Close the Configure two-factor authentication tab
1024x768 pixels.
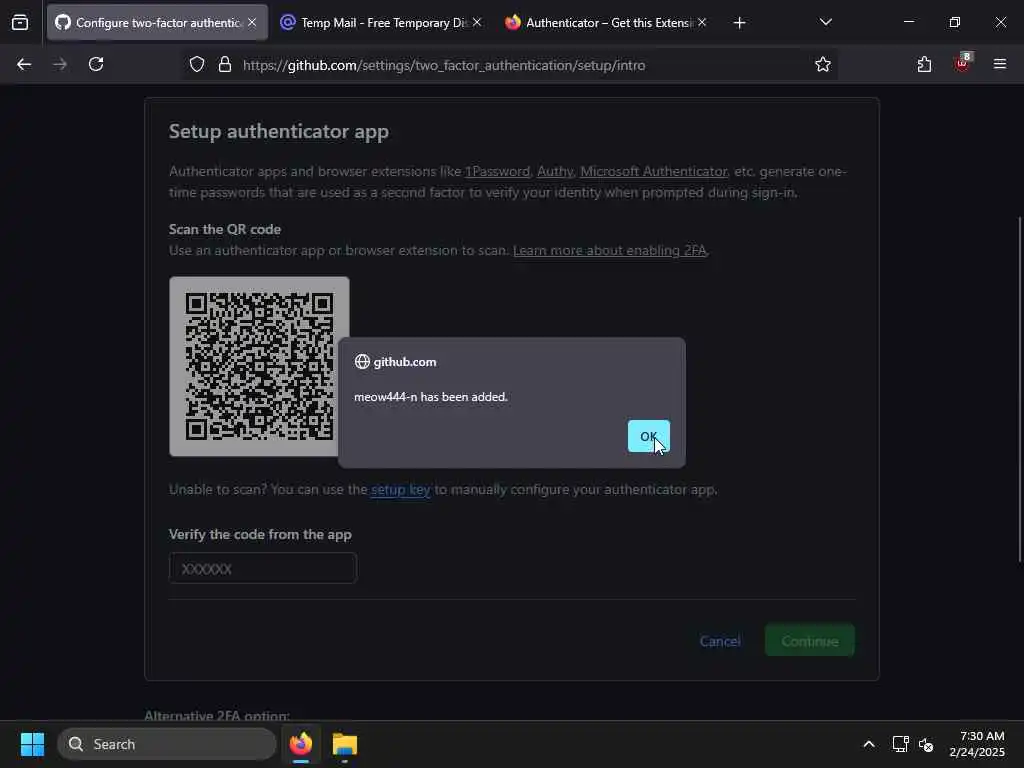[x=252, y=22]
